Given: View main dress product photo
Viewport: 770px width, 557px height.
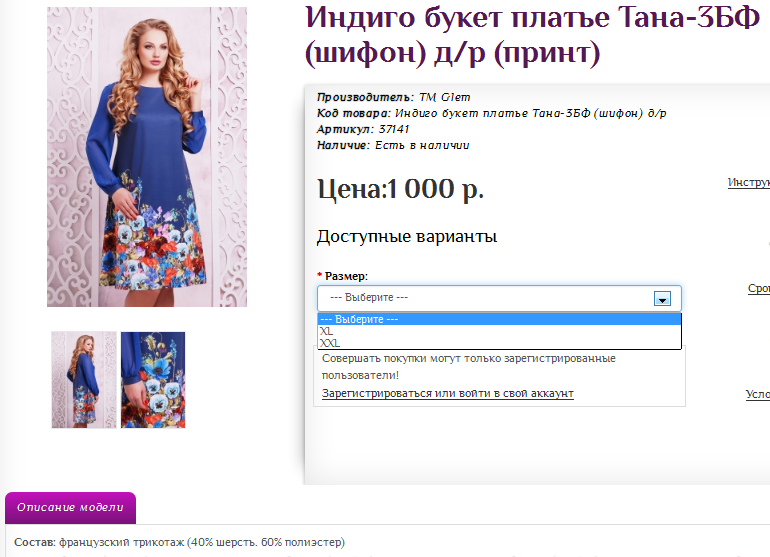Looking at the screenshot, I should (x=147, y=157).
